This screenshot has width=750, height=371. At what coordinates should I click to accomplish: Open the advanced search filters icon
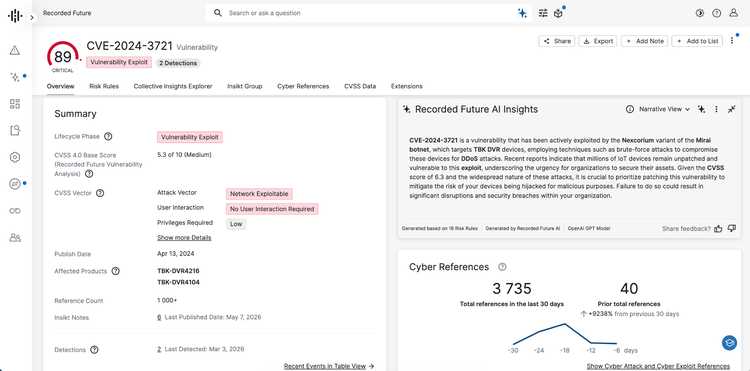(x=543, y=13)
